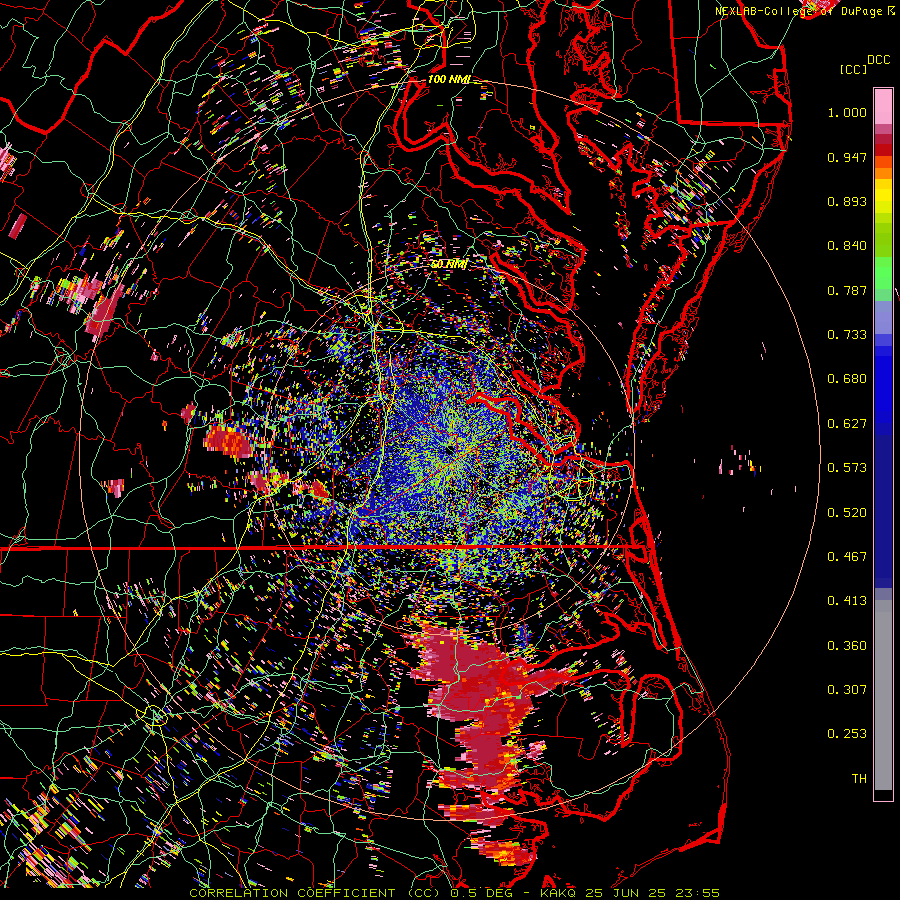Select the 0.840 legend value
The height and width of the screenshot is (900, 900).
click(847, 246)
